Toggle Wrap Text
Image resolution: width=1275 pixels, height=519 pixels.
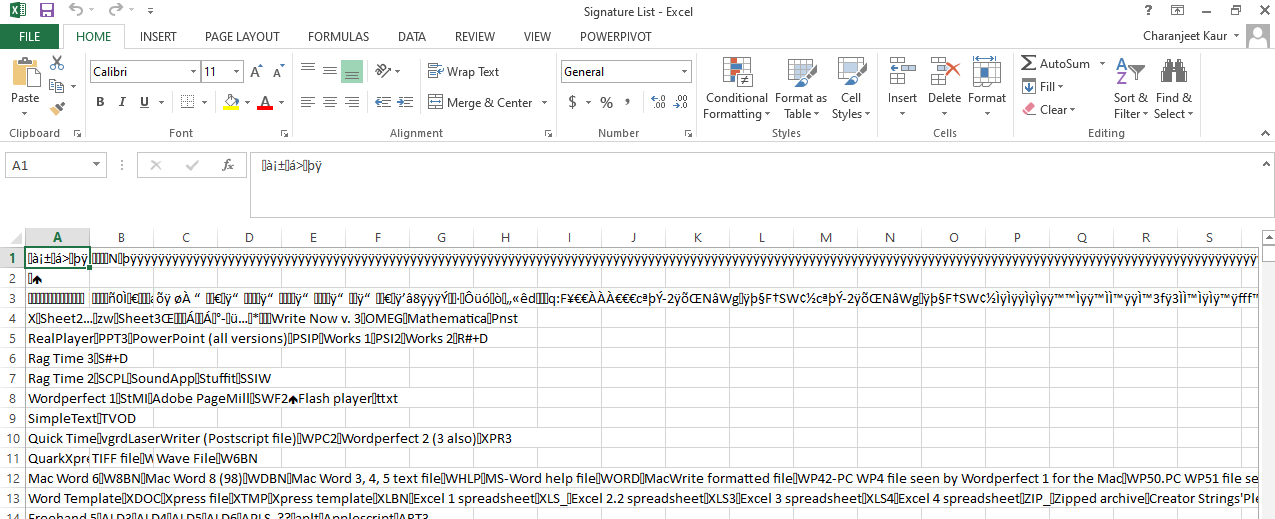point(464,72)
